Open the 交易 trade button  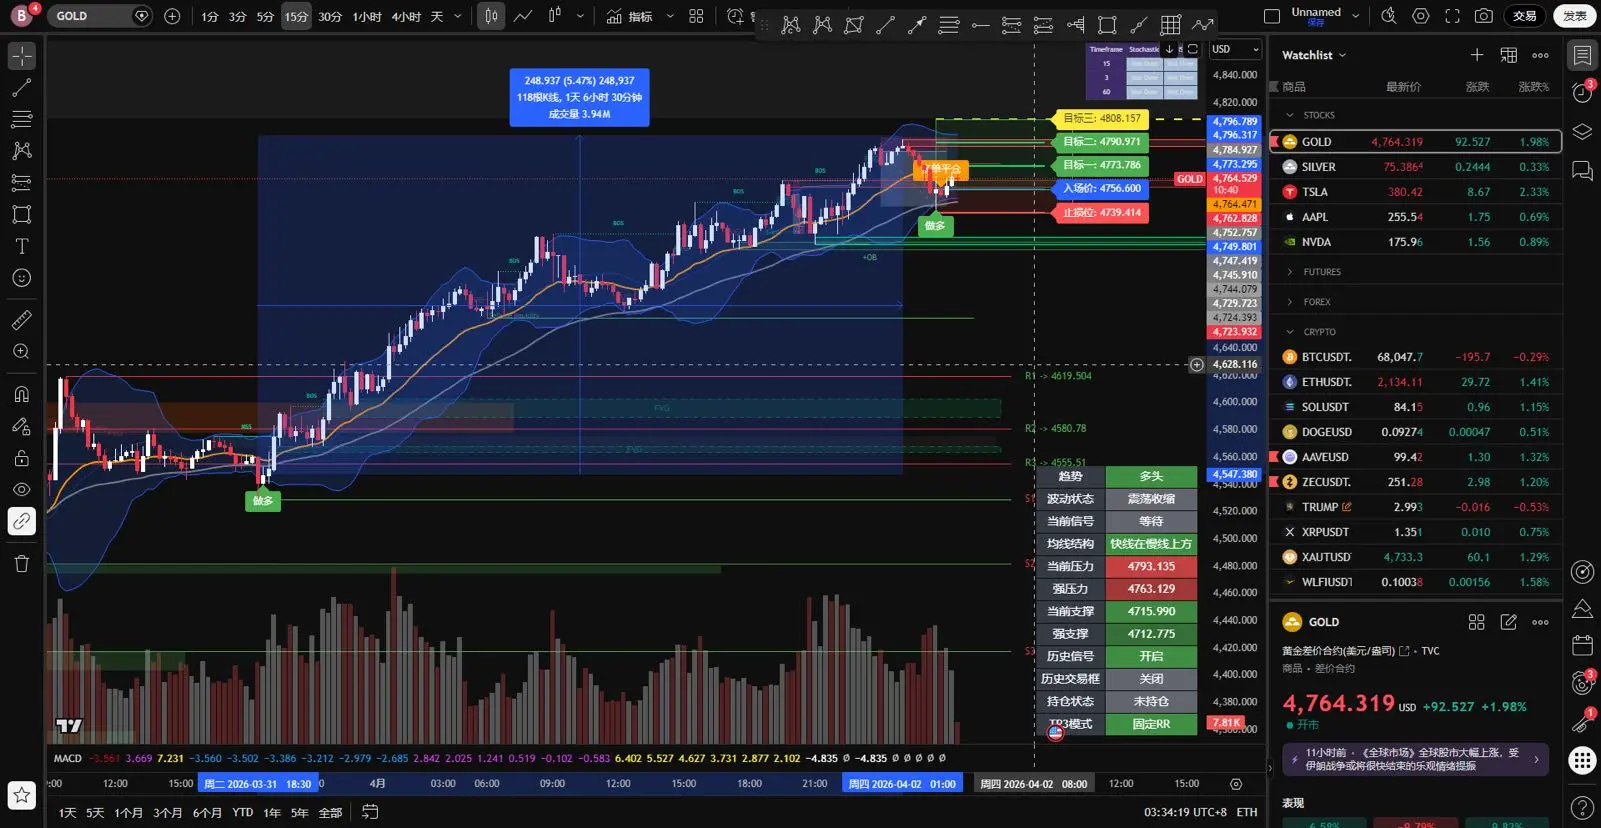[1525, 16]
